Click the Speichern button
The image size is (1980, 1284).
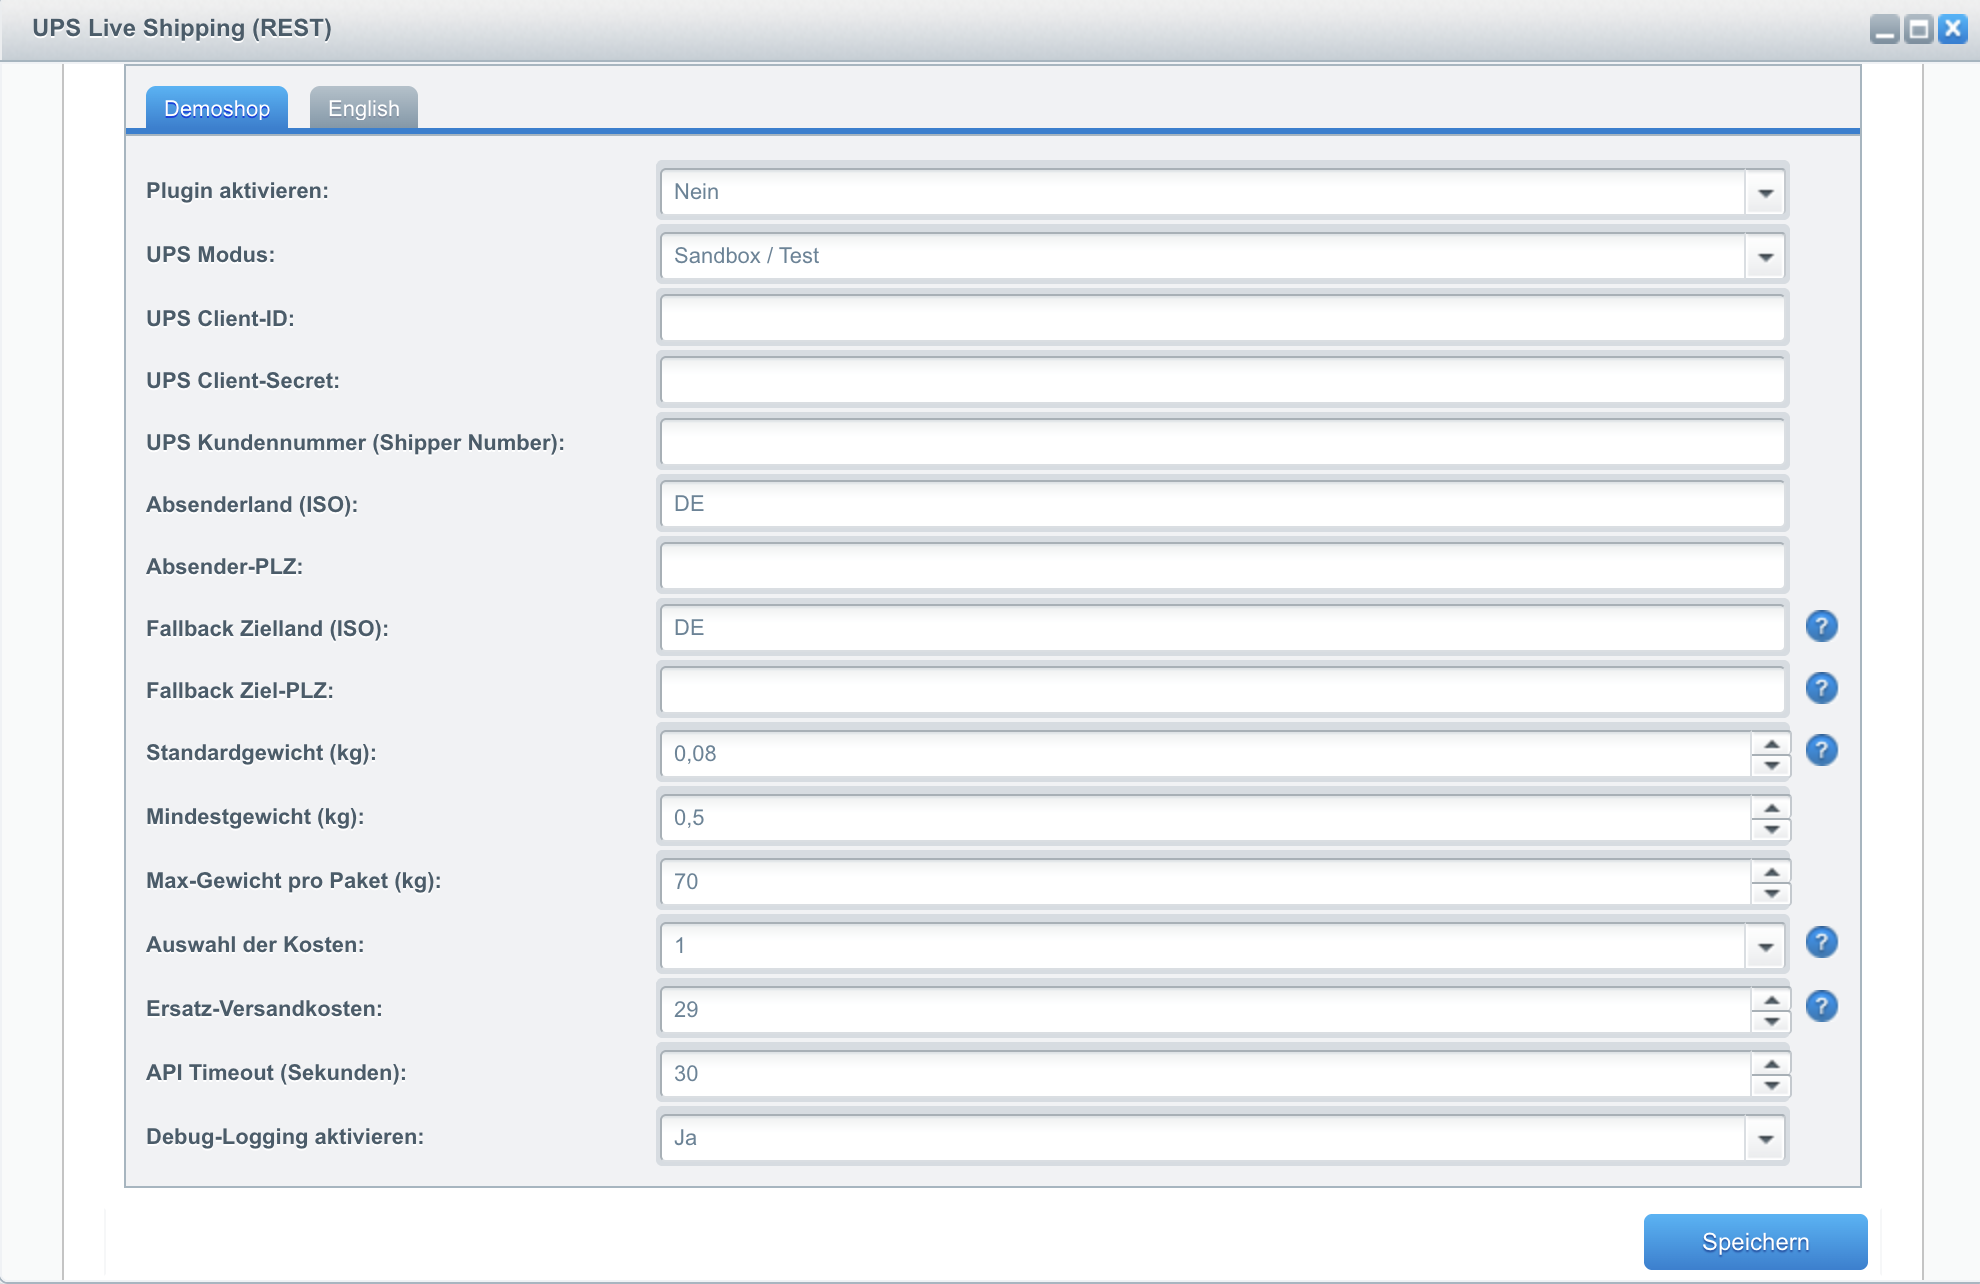point(1755,1240)
